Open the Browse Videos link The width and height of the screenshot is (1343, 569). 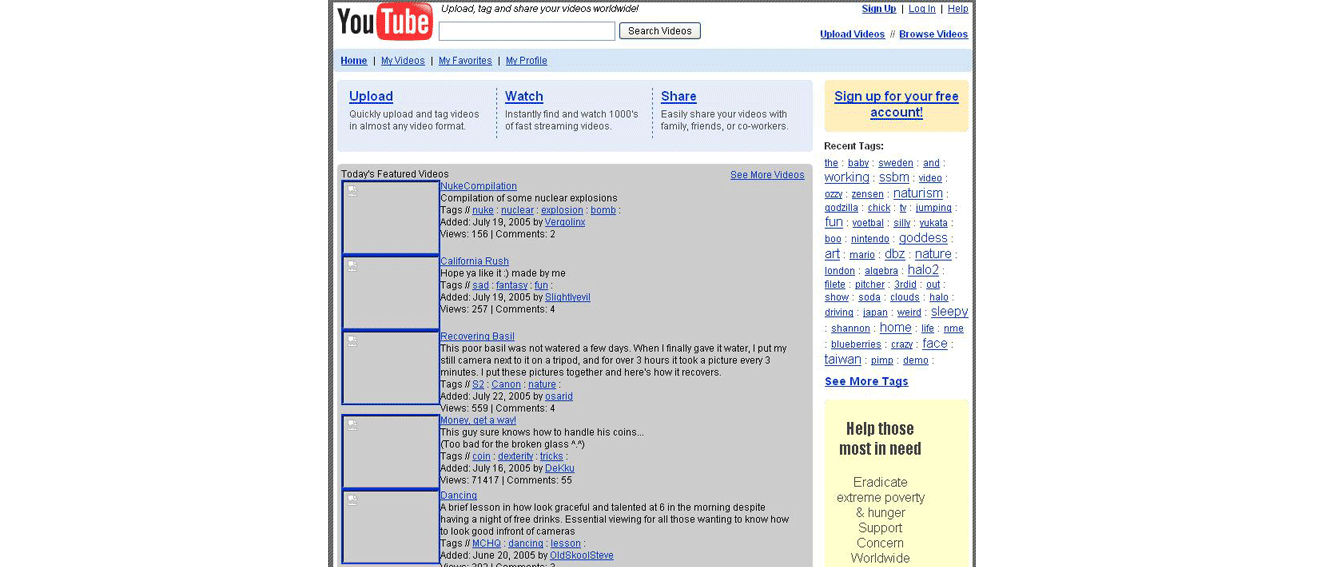(x=933, y=34)
